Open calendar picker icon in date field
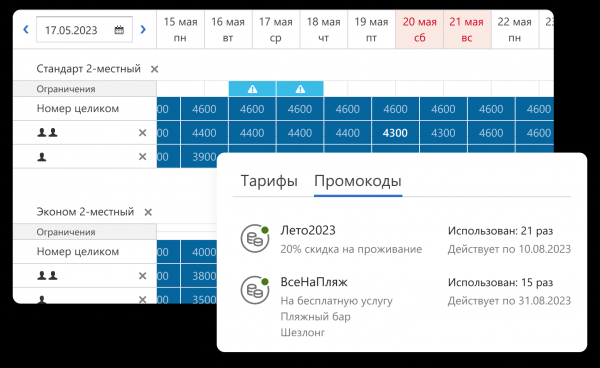This screenshot has width=600, height=368. (119, 30)
